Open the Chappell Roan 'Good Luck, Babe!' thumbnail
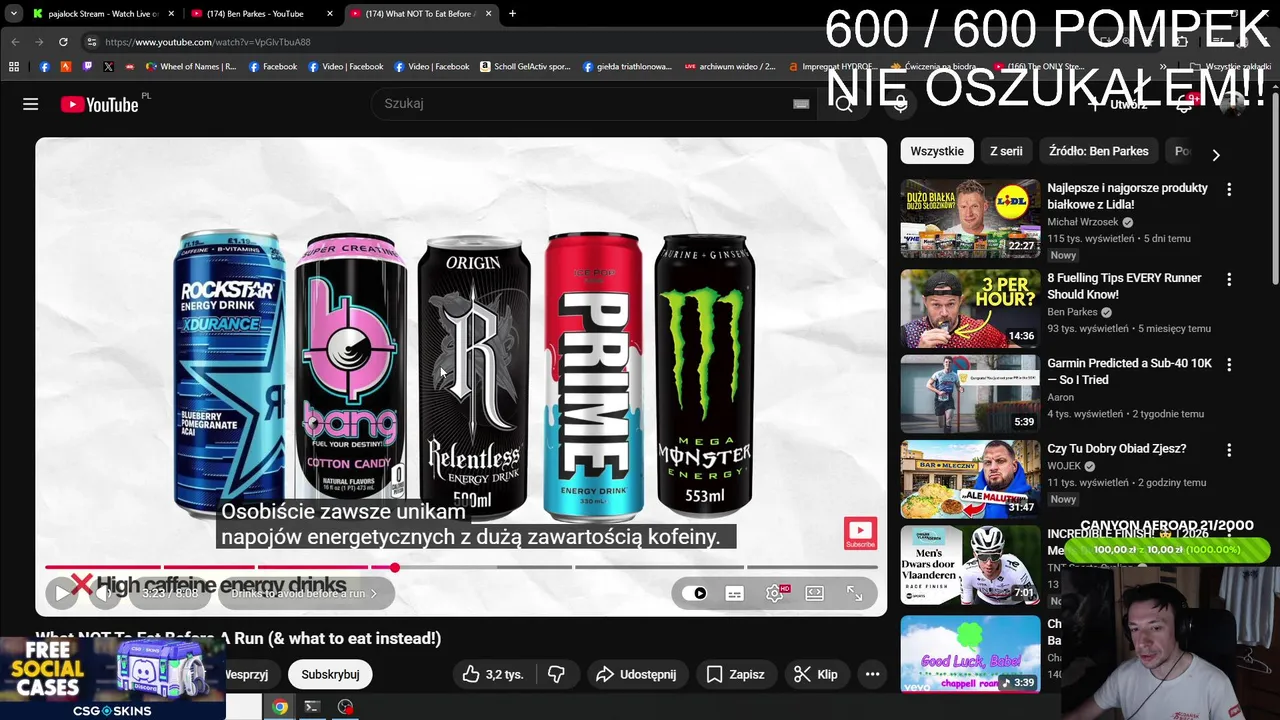This screenshot has height=720, width=1280. click(x=970, y=654)
